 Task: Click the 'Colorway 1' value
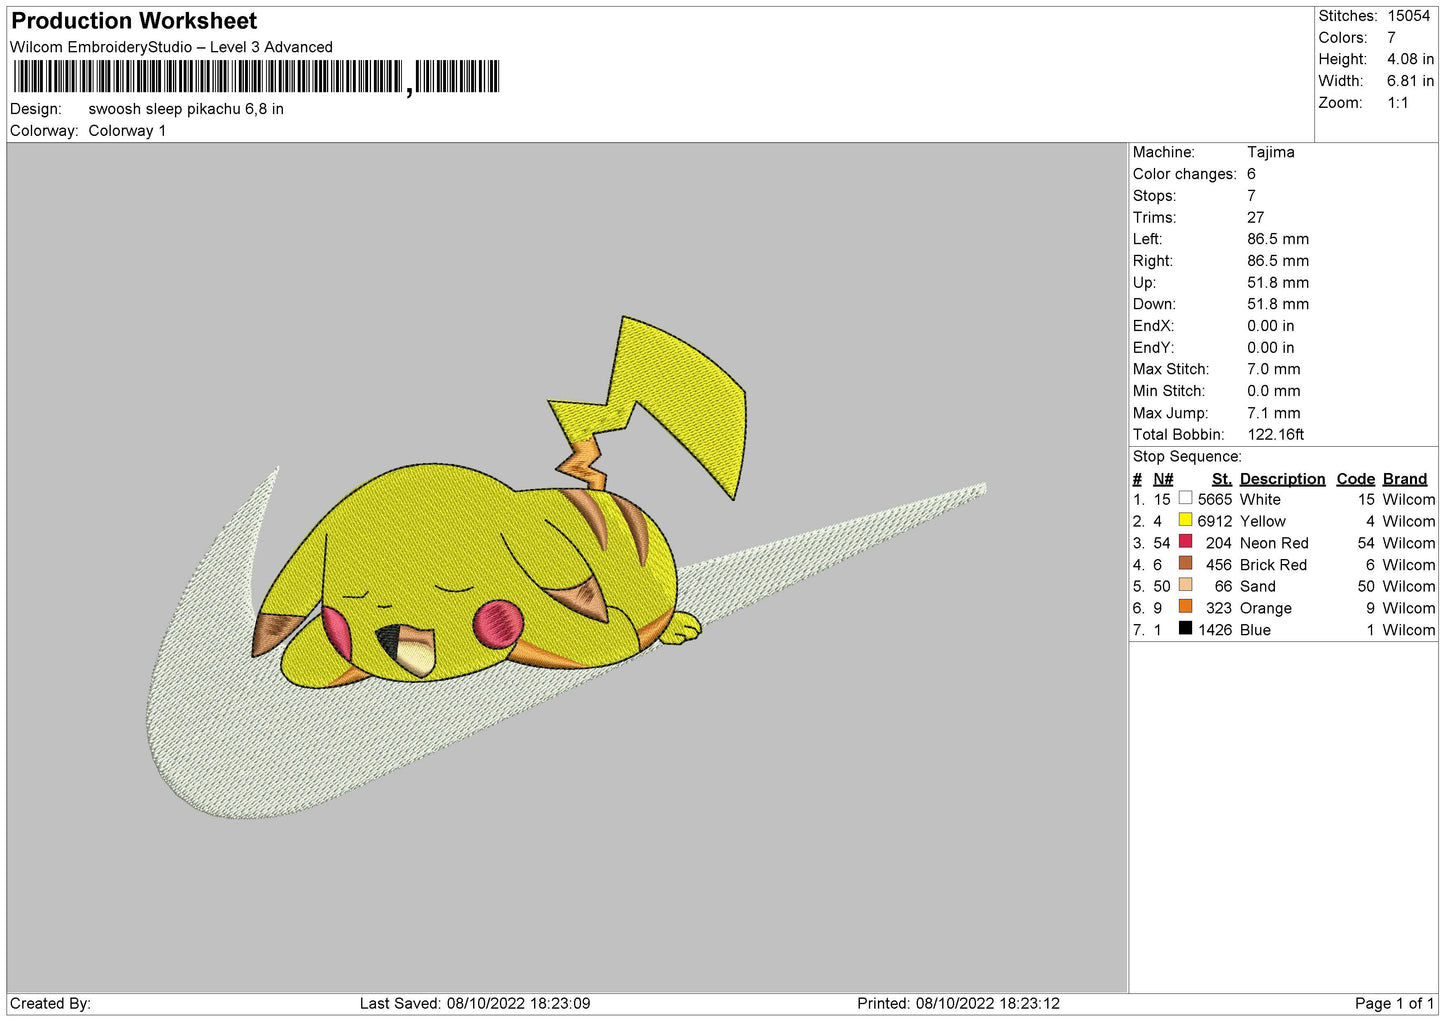[127, 131]
